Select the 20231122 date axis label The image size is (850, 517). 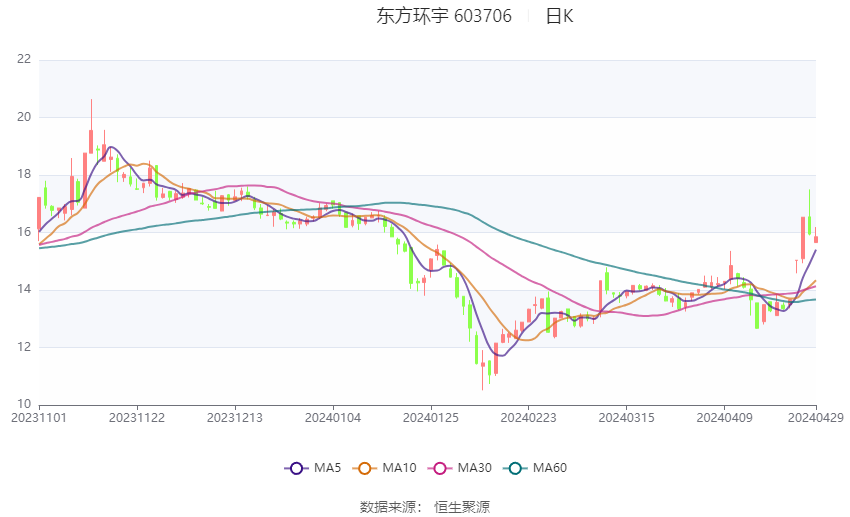137,418
